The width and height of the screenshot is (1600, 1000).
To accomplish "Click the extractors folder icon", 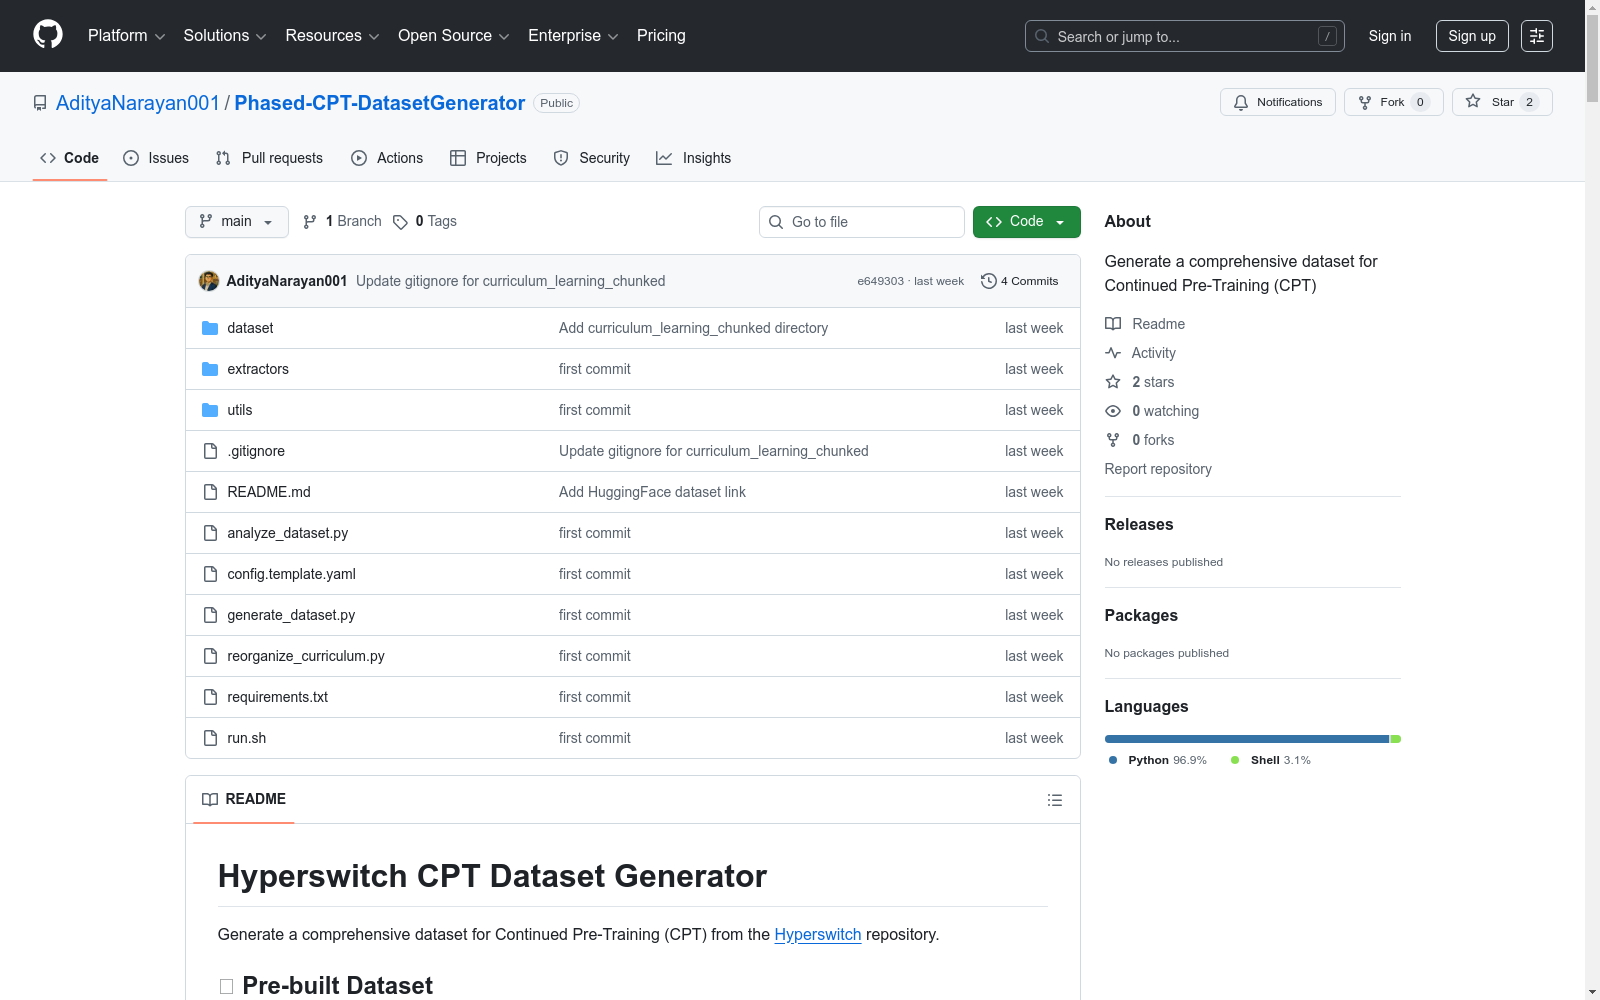I will pyautogui.click(x=210, y=369).
